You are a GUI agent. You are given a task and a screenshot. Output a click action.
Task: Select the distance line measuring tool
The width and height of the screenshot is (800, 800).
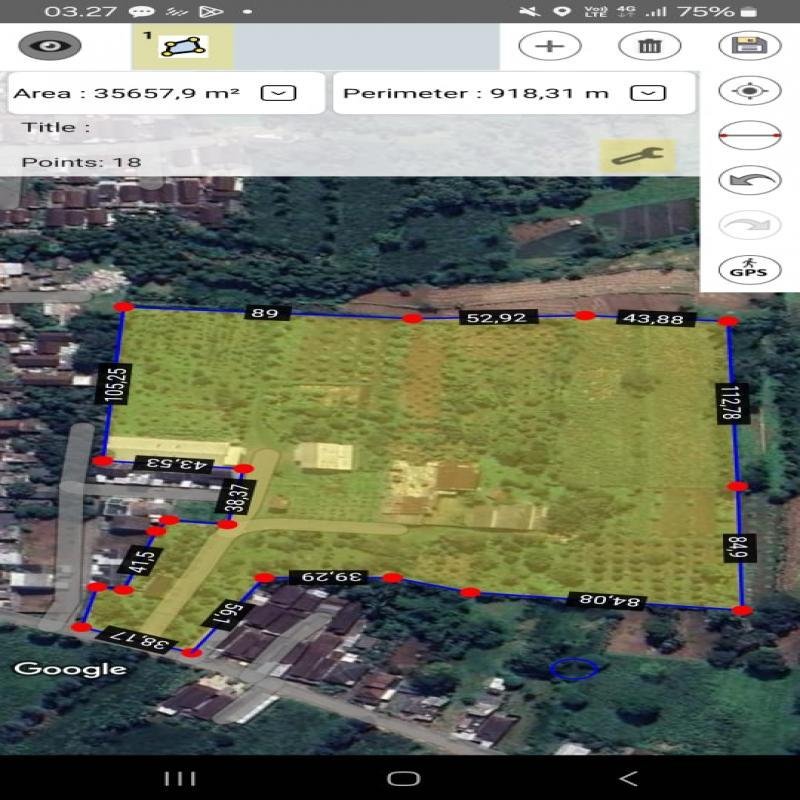tap(749, 136)
